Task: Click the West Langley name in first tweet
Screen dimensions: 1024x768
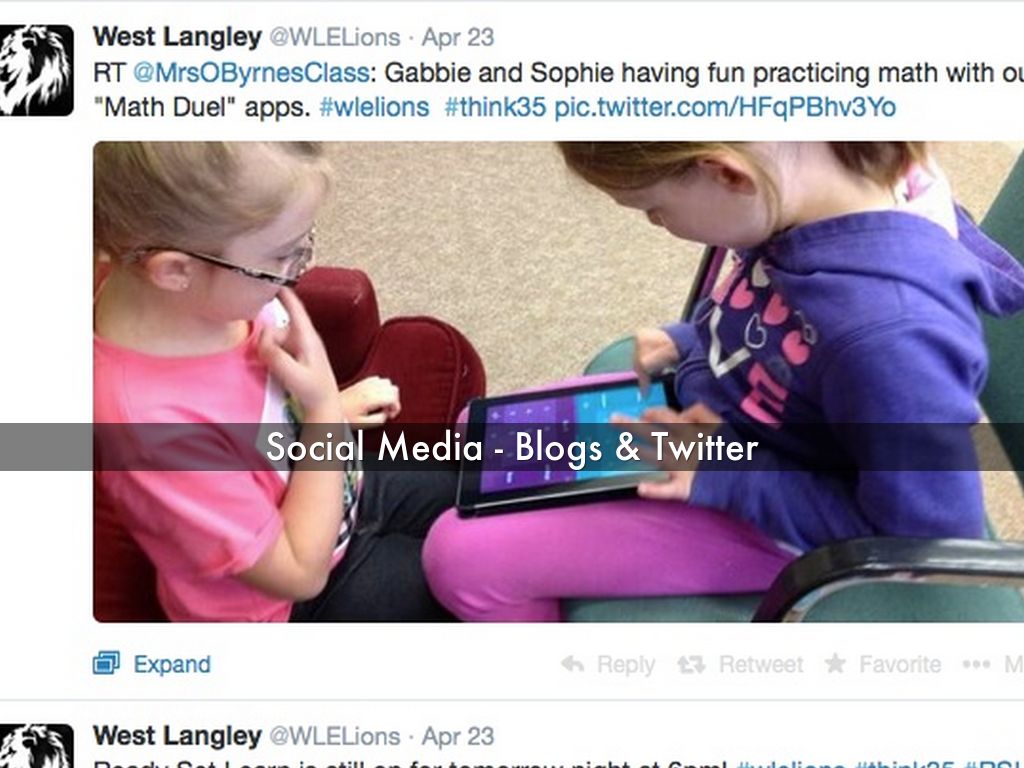Action: point(178,37)
